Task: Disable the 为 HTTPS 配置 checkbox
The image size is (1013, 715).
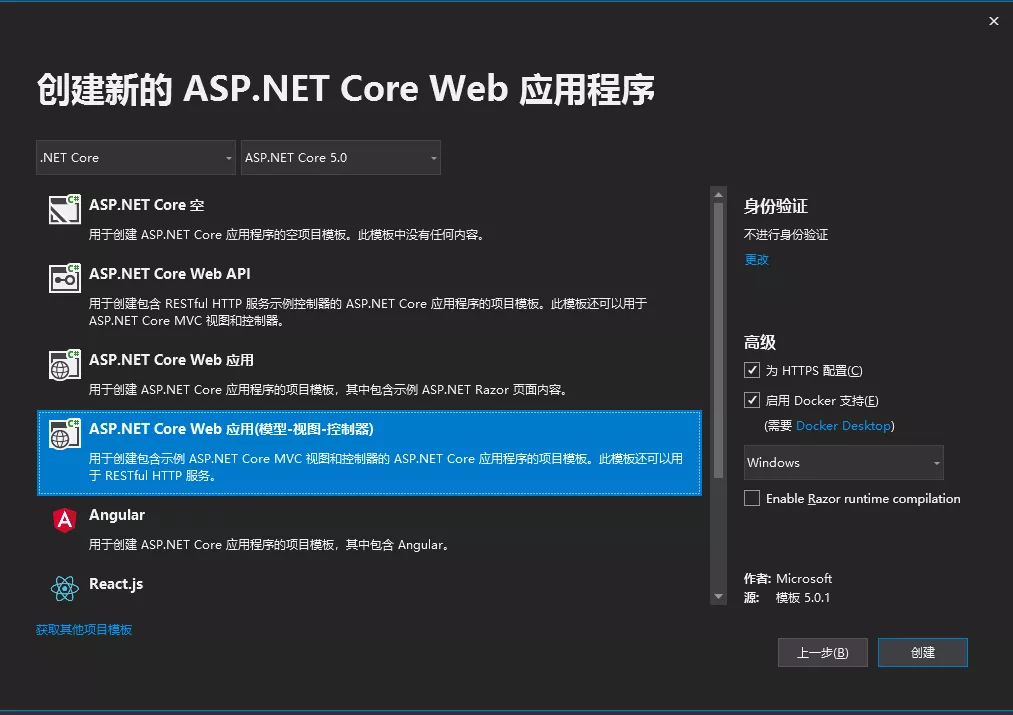Action: (752, 370)
